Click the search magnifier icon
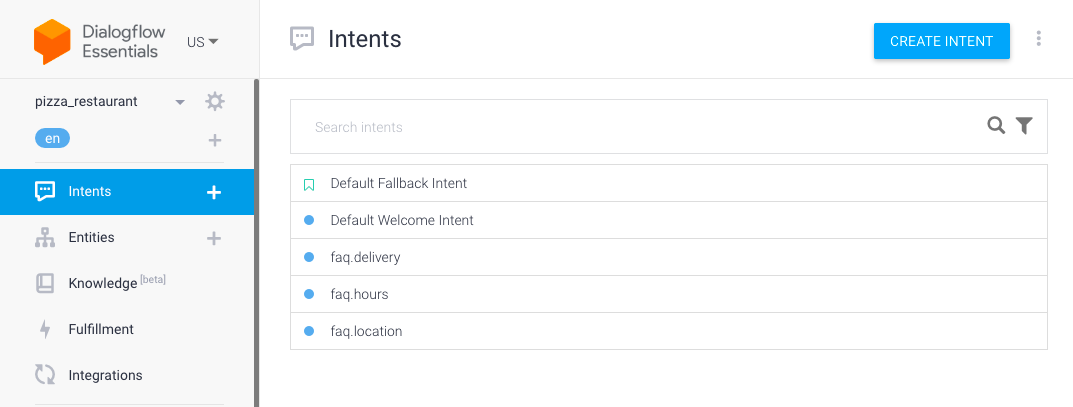Screen dimensions: 1073x407 [x=996, y=125]
